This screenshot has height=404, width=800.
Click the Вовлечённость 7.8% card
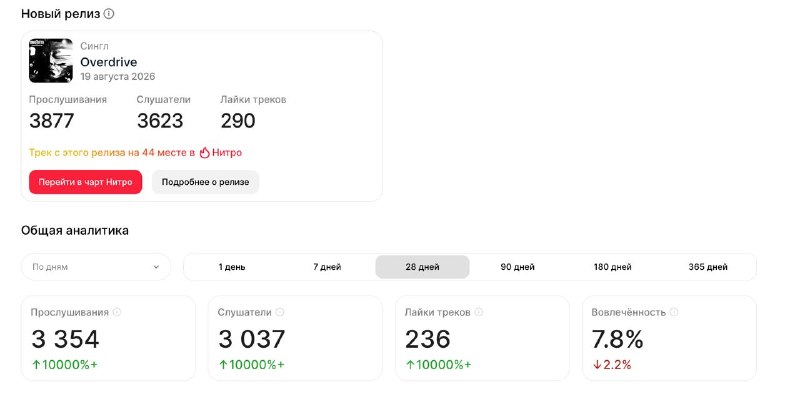669,338
